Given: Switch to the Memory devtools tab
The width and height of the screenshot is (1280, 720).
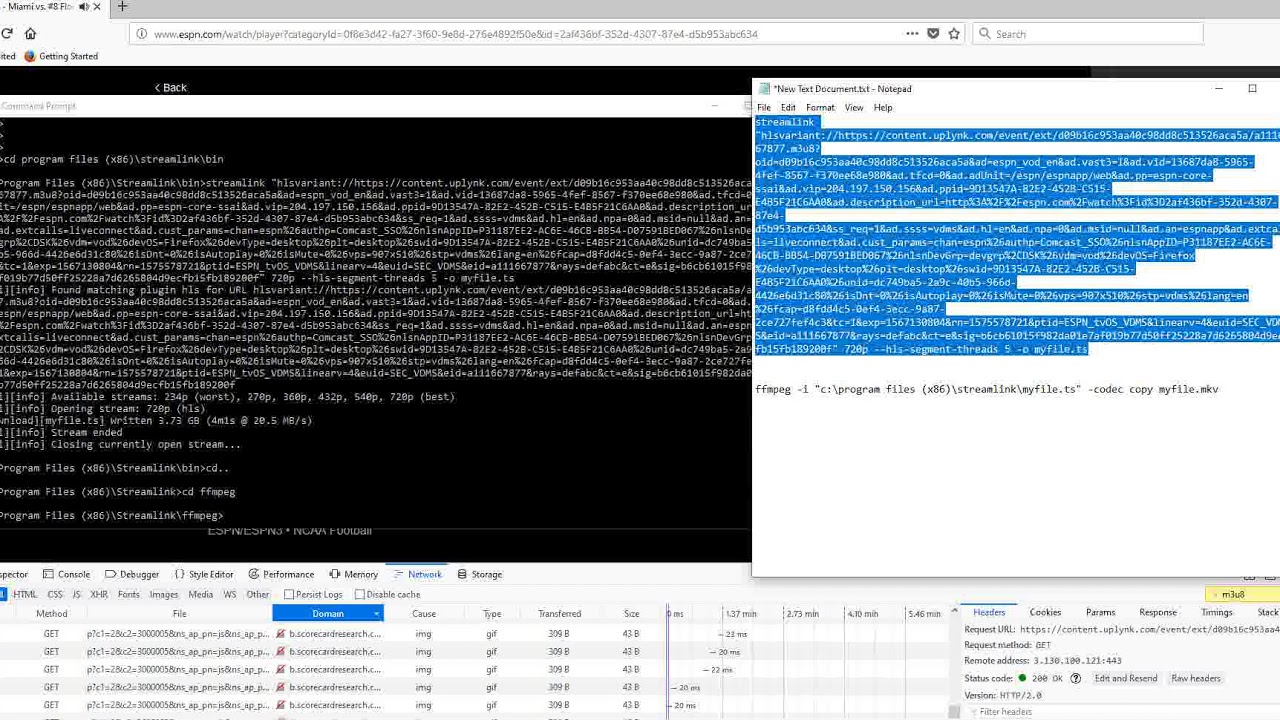Looking at the screenshot, I should (x=353, y=574).
